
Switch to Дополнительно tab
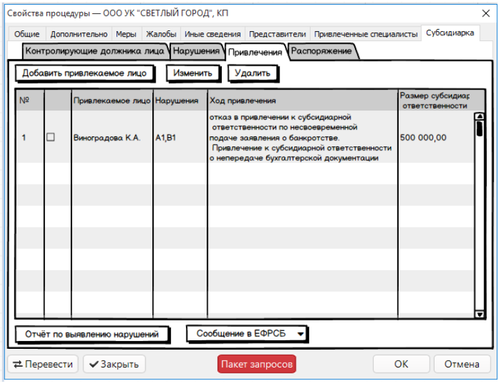(x=79, y=34)
